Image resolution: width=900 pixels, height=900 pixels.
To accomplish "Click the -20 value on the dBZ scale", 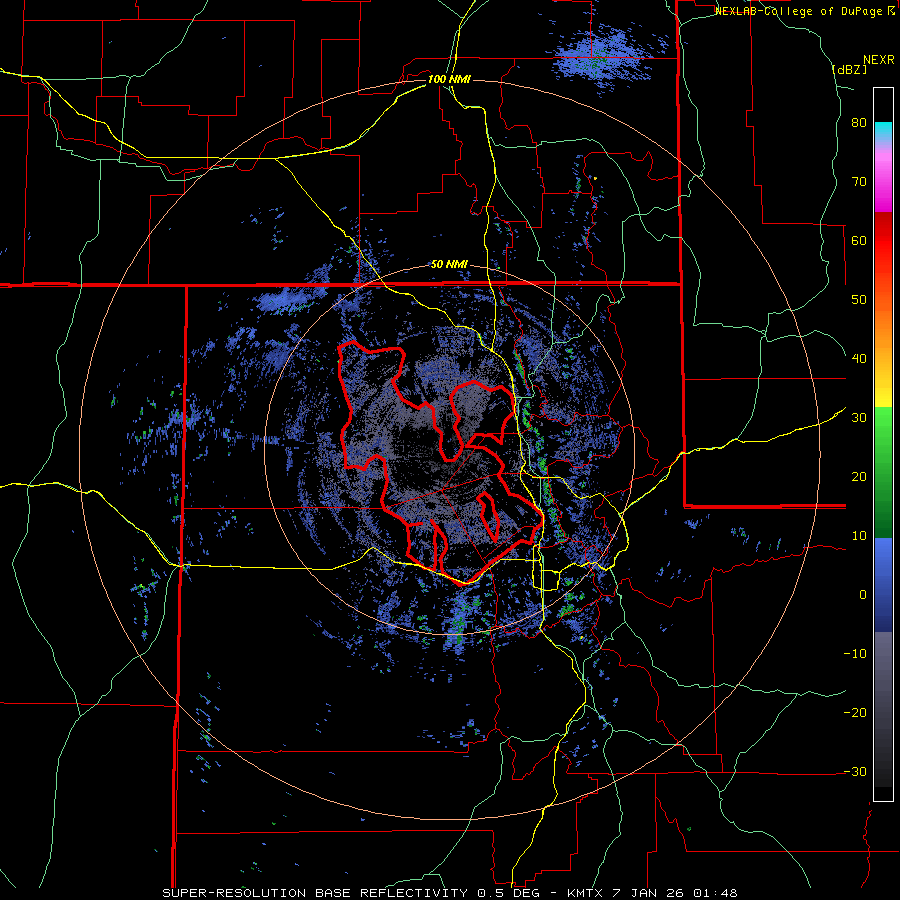I will point(855,712).
